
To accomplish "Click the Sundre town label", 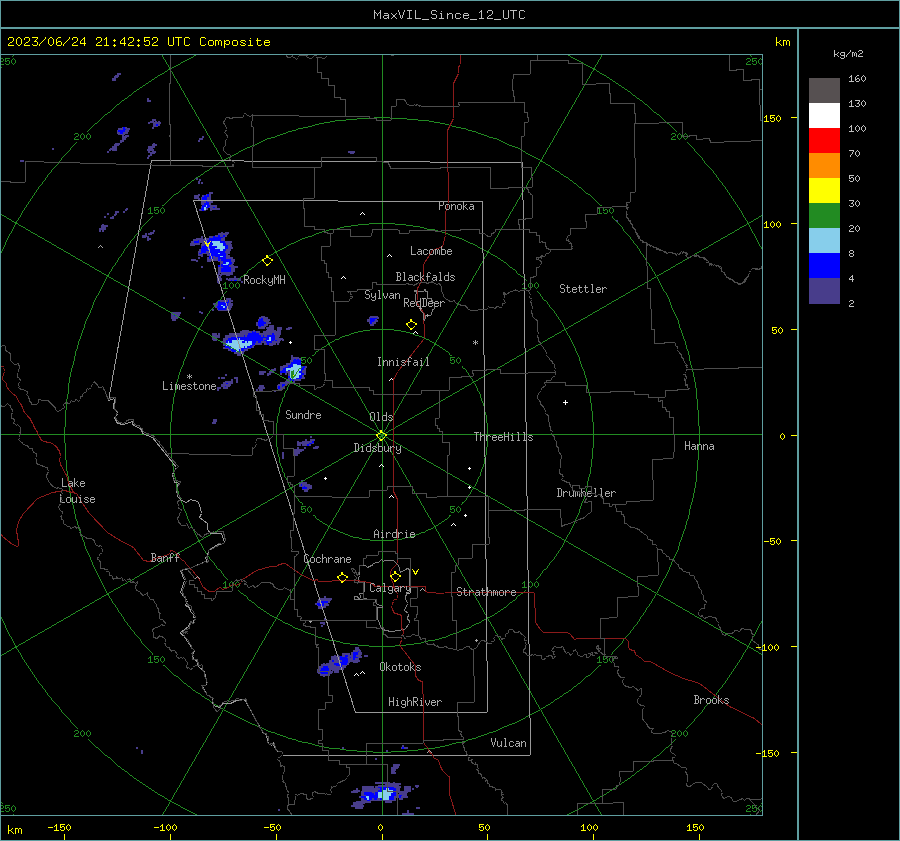I will pyautogui.click(x=303, y=415).
